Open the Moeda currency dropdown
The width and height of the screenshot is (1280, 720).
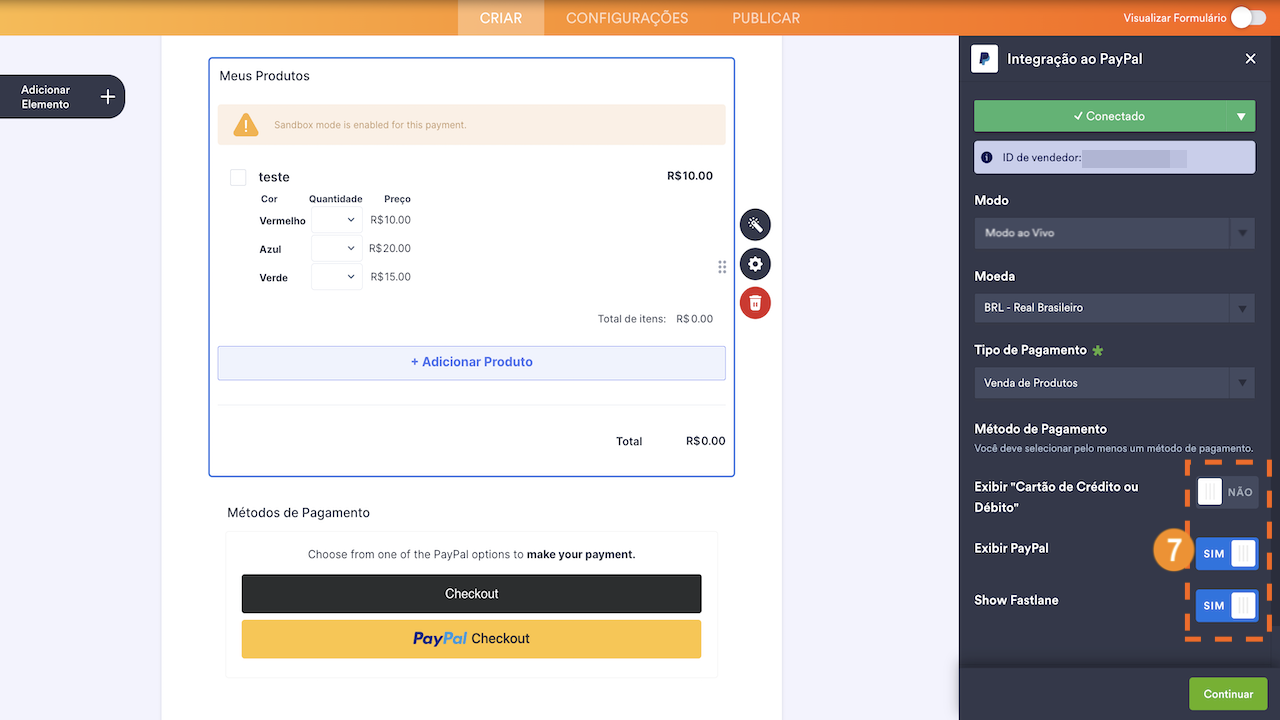tap(1114, 308)
